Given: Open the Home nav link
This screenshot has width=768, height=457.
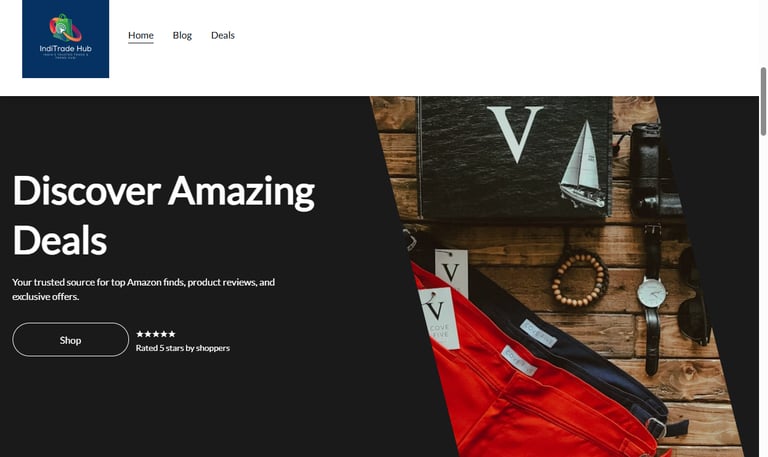Looking at the screenshot, I should [141, 35].
